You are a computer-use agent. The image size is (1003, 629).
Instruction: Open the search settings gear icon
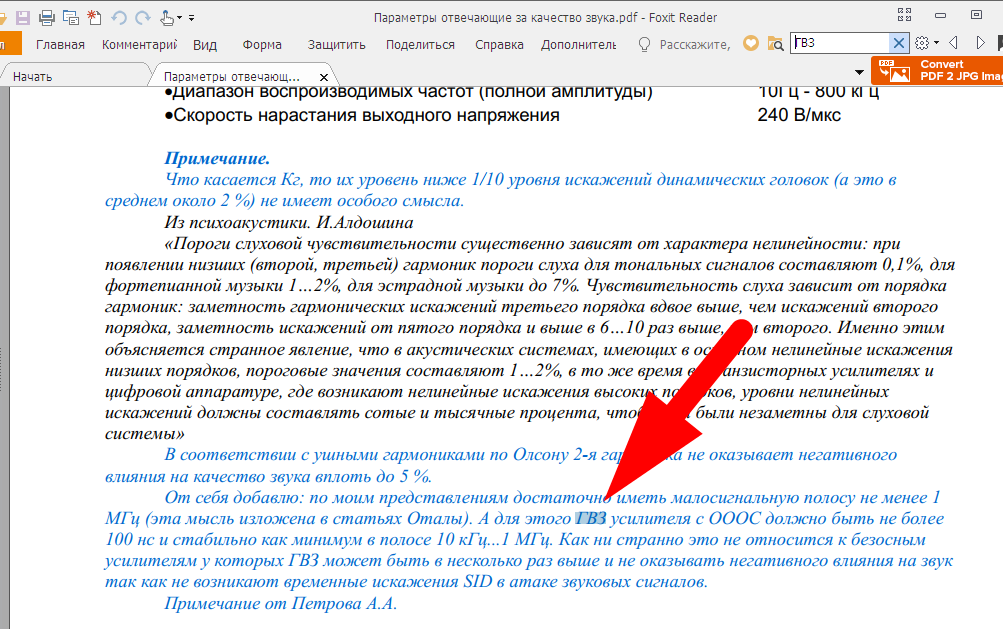tap(922, 43)
